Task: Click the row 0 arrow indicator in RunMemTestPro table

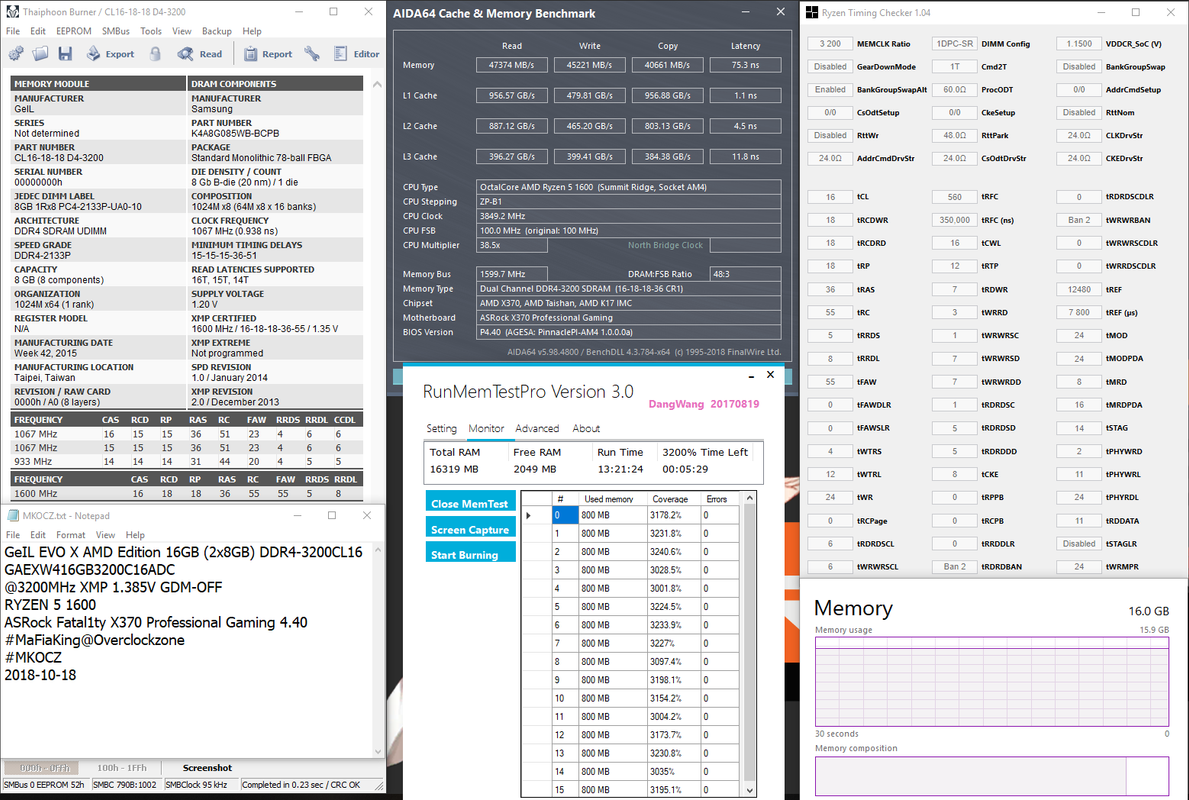Action: pos(529,515)
